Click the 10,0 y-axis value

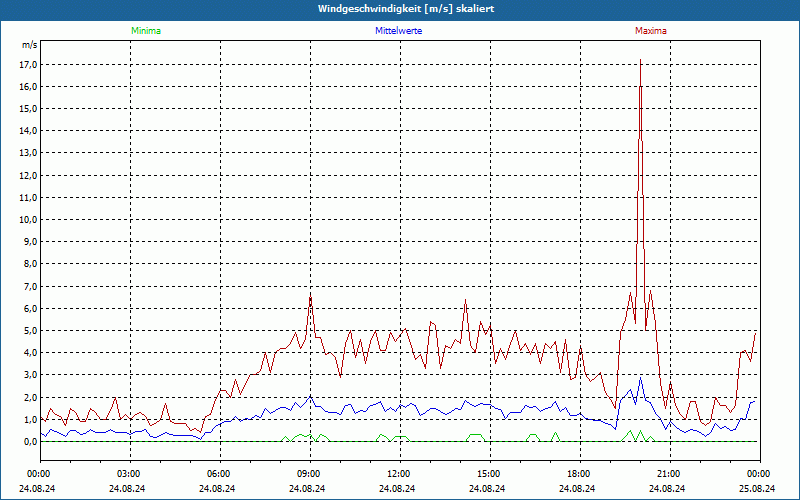tap(29, 220)
